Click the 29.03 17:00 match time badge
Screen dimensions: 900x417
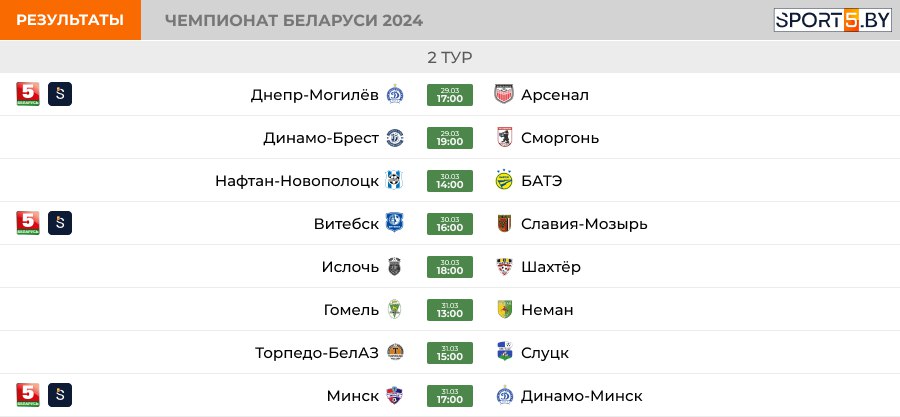(x=450, y=95)
